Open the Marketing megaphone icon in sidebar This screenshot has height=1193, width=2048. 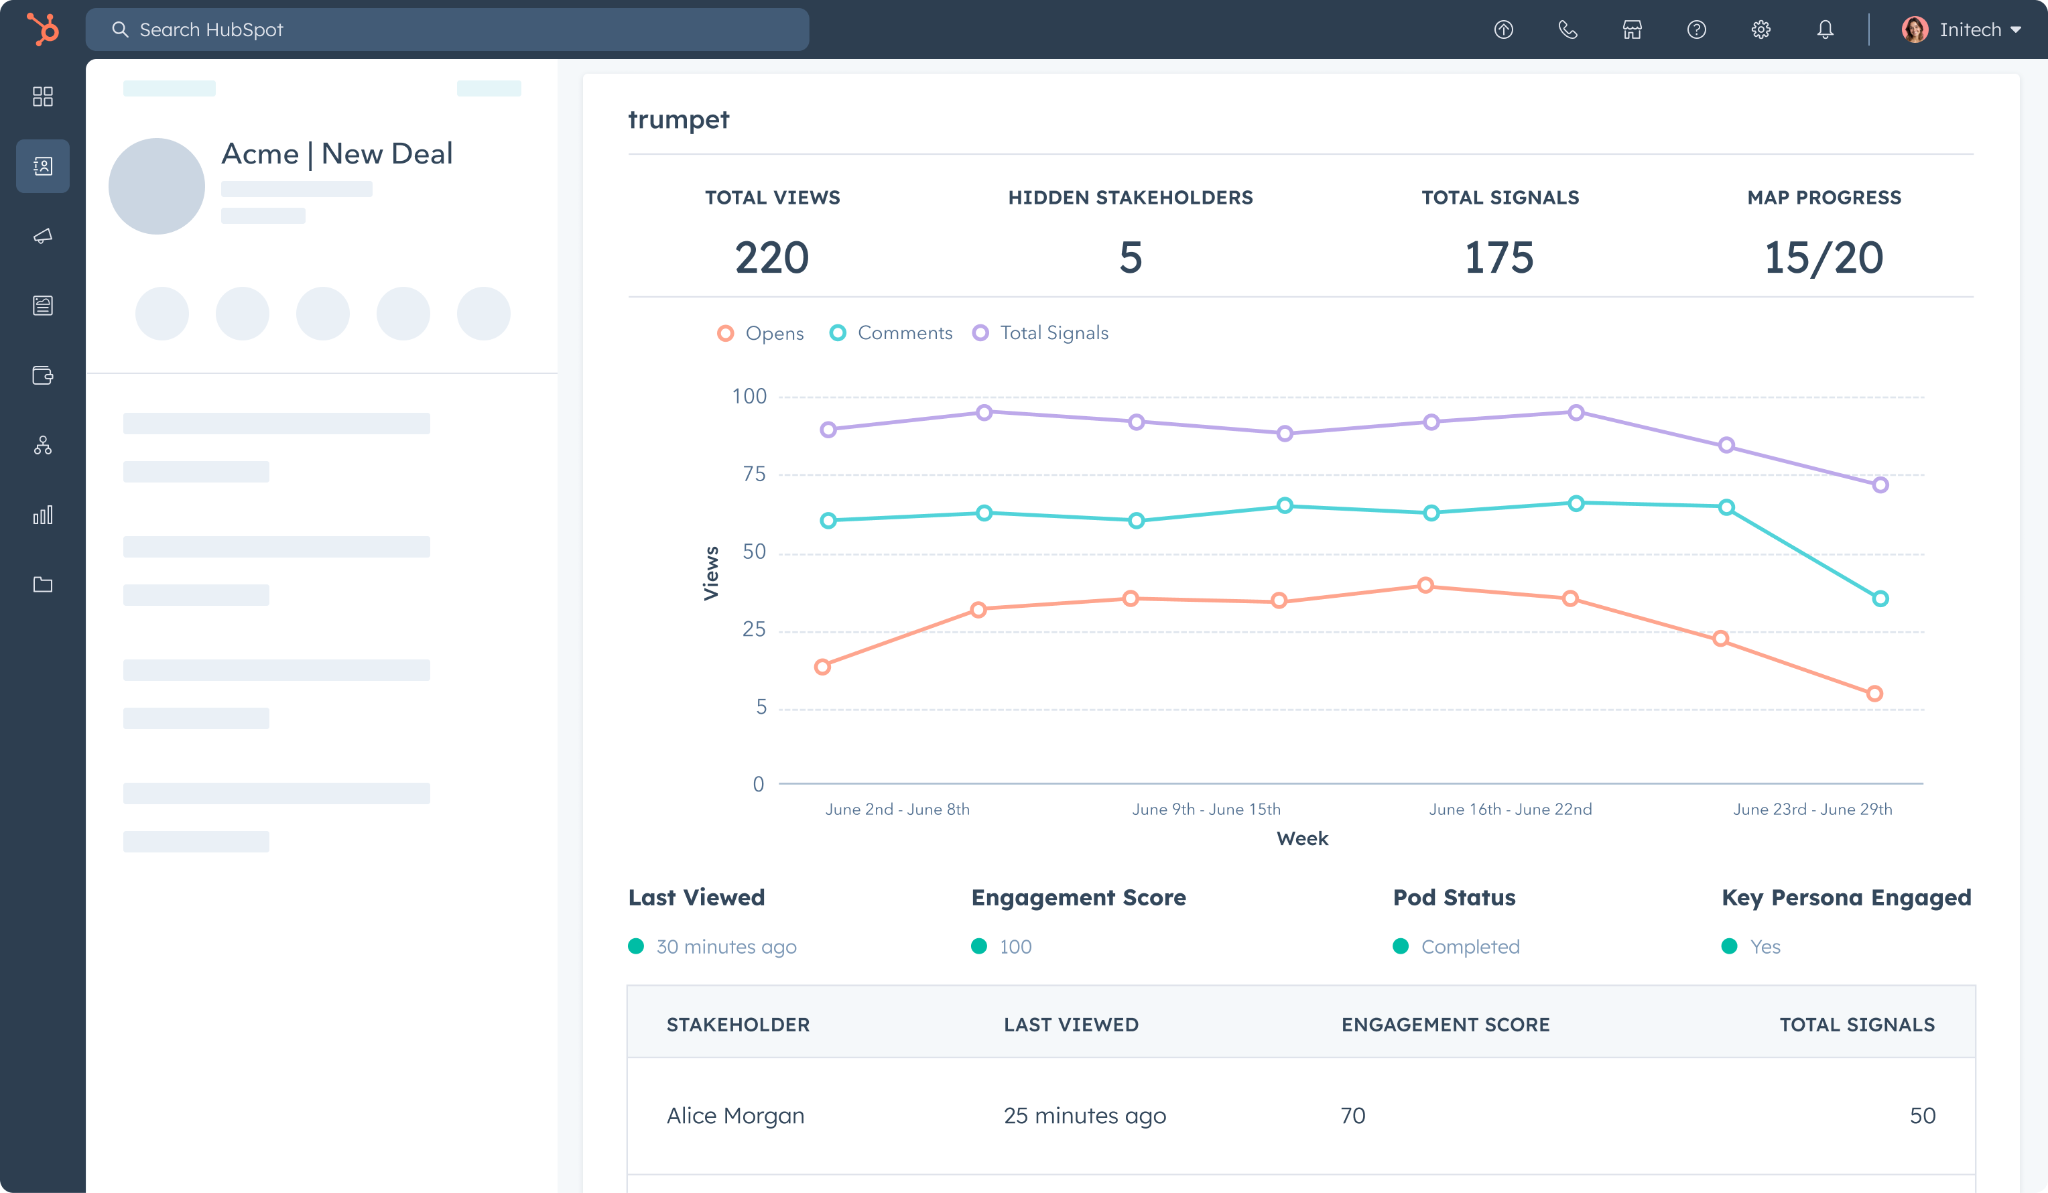(43, 236)
